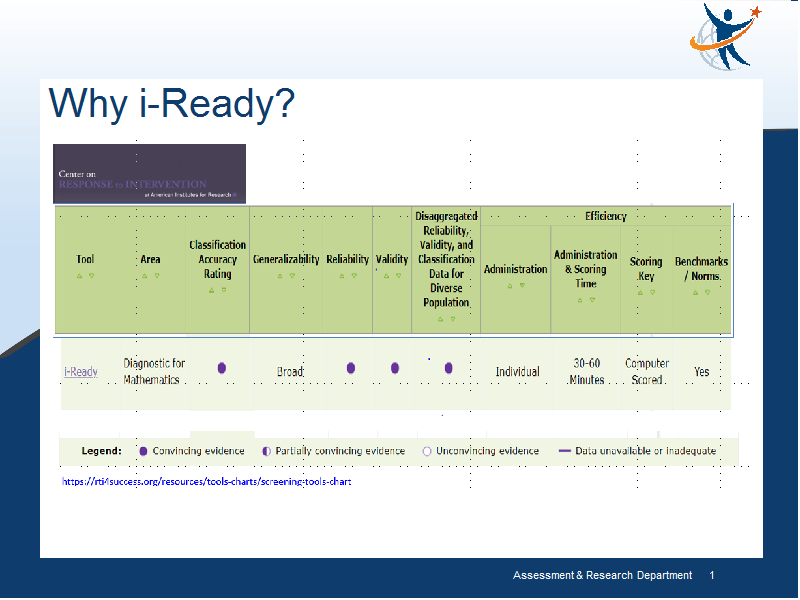Open the i-Ready link in the table
800x600 pixels.
pyautogui.click(x=81, y=372)
